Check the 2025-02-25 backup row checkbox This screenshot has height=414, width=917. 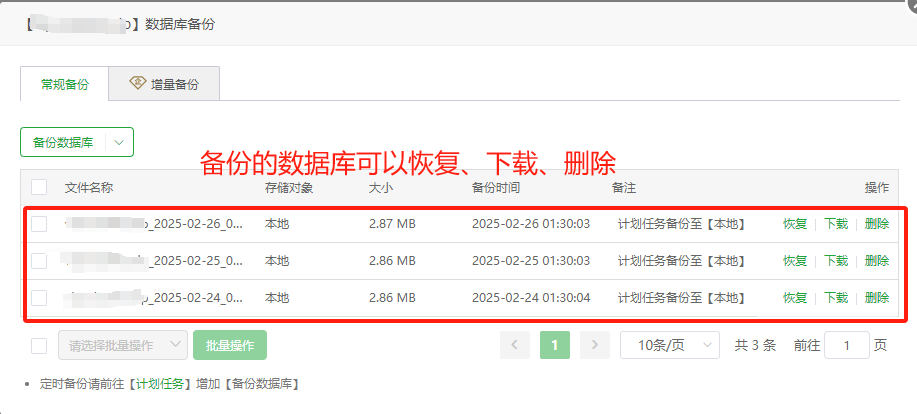tap(39, 261)
